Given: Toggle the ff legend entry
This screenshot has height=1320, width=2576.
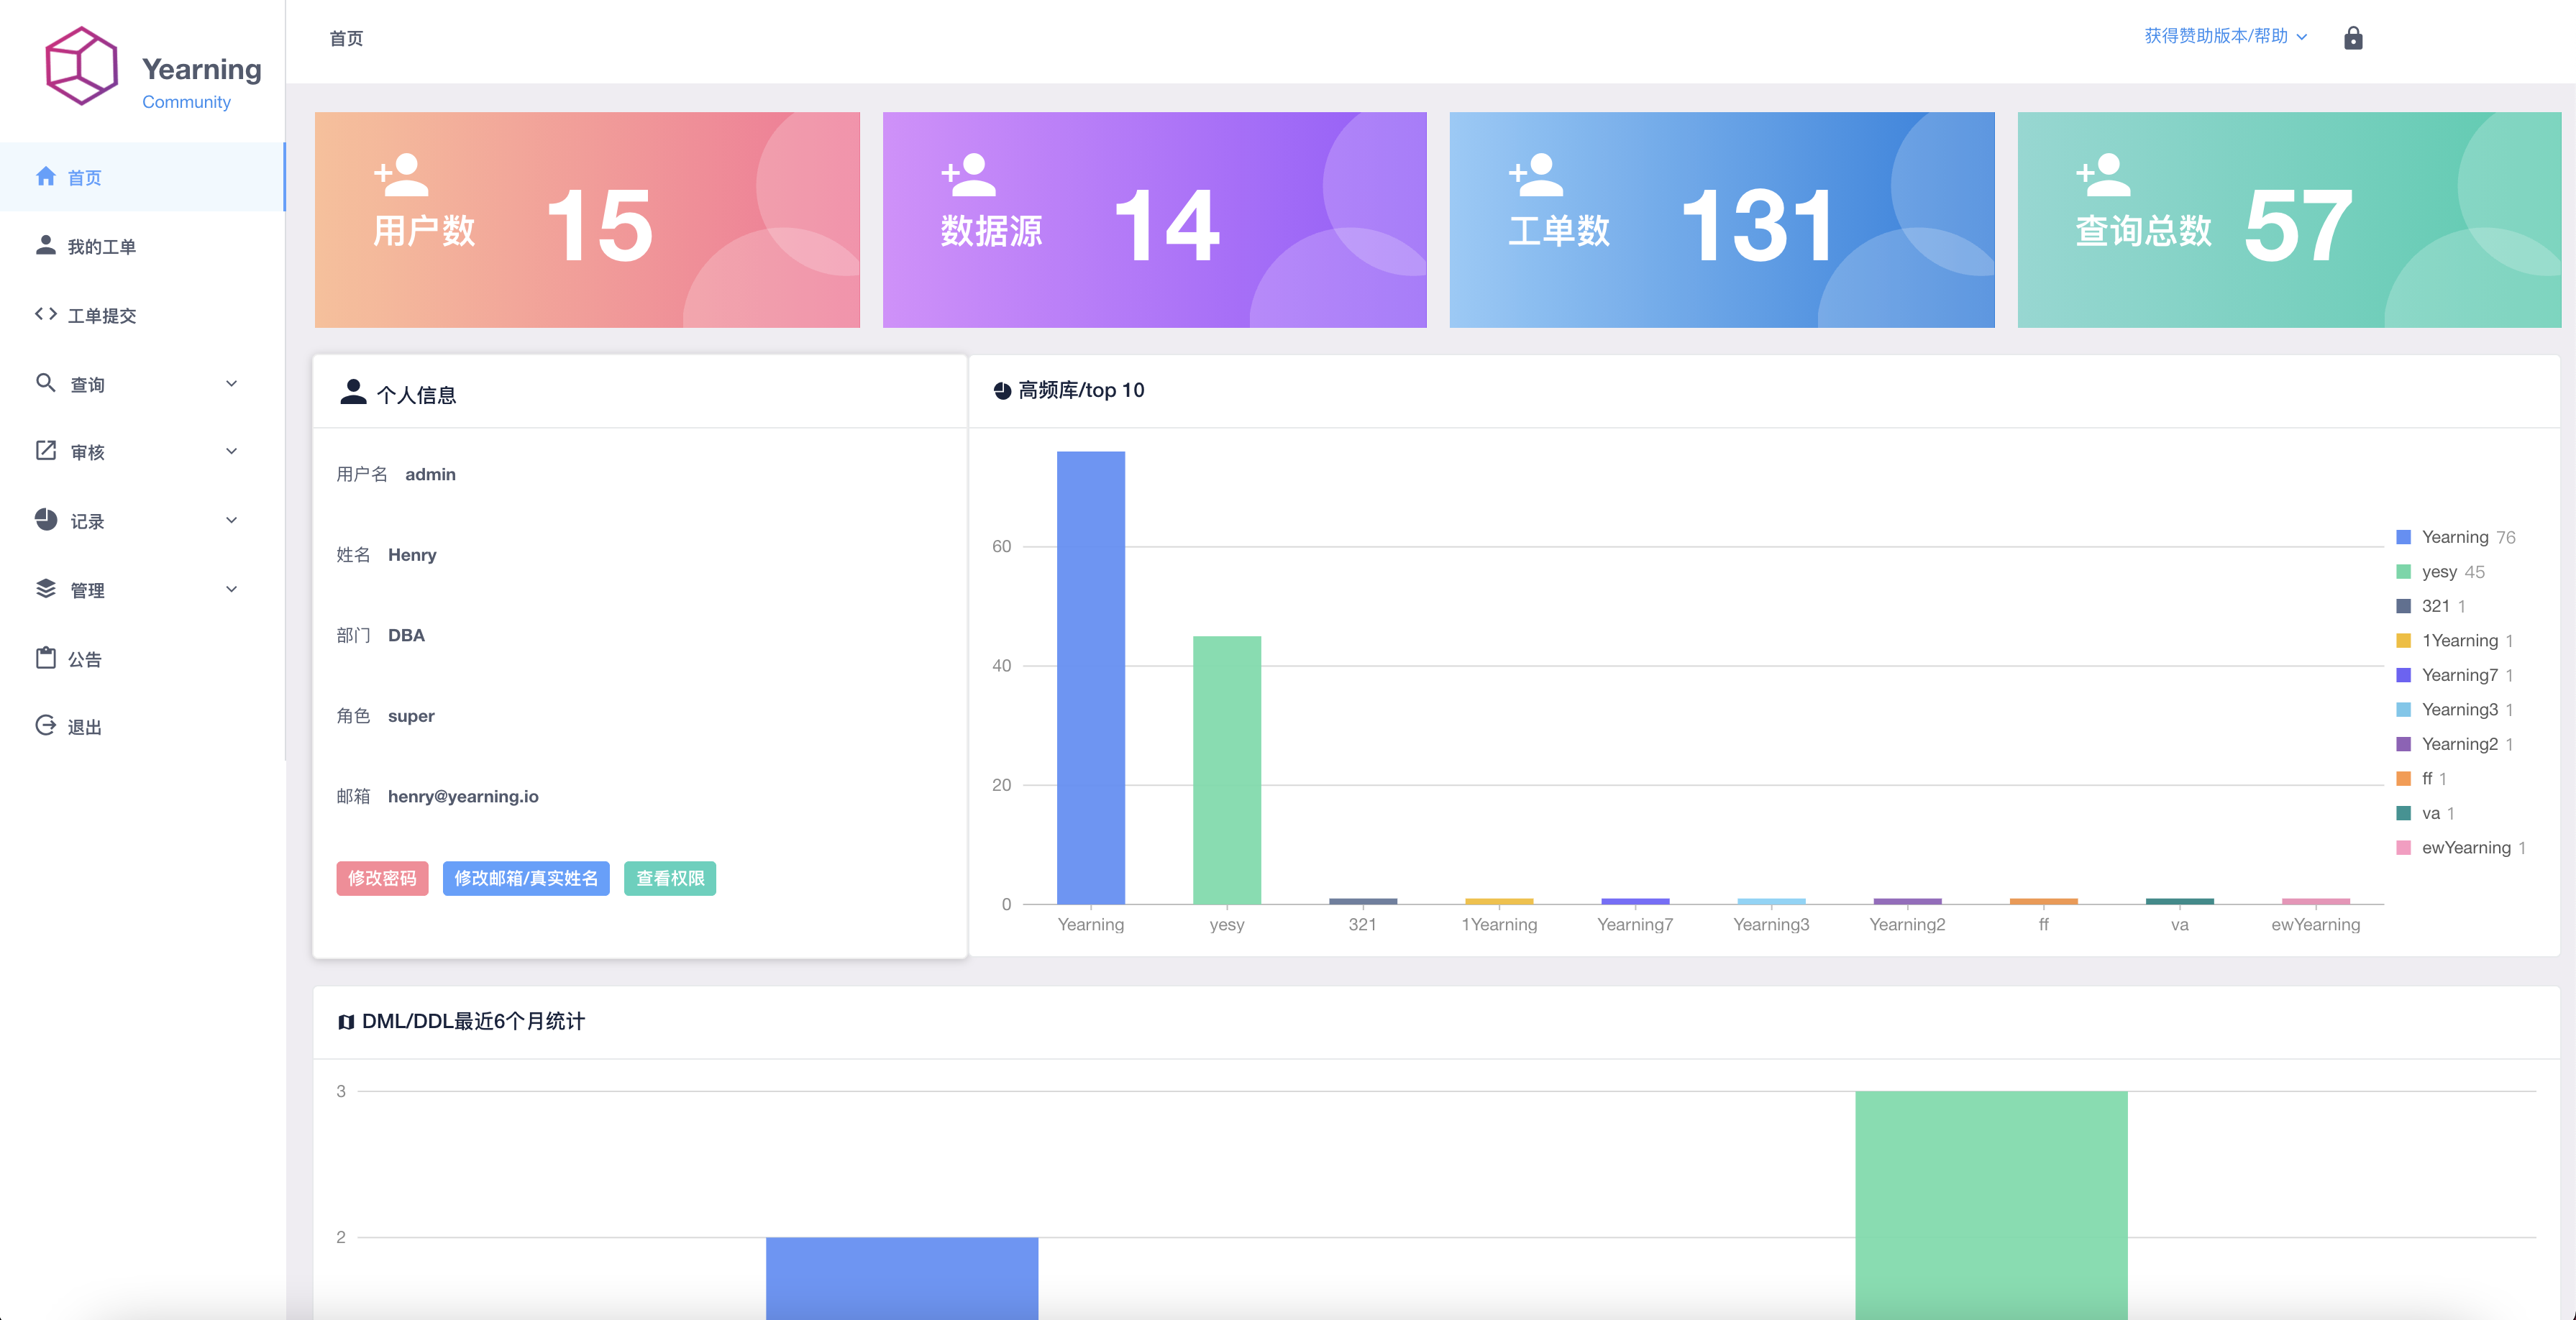Looking at the screenshot, I should click(2422, 779).
